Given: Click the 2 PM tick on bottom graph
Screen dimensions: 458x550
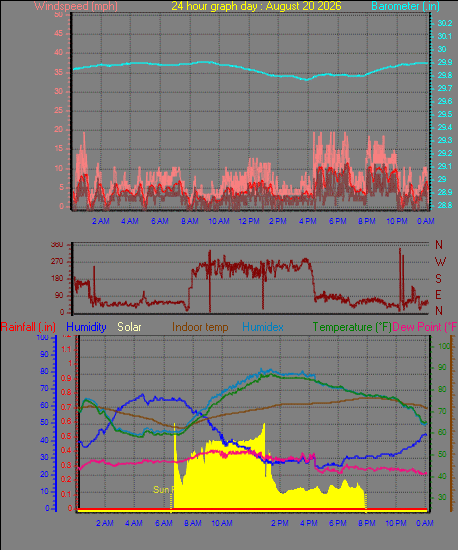Looking at the screenshot, I should click(279, 523).
